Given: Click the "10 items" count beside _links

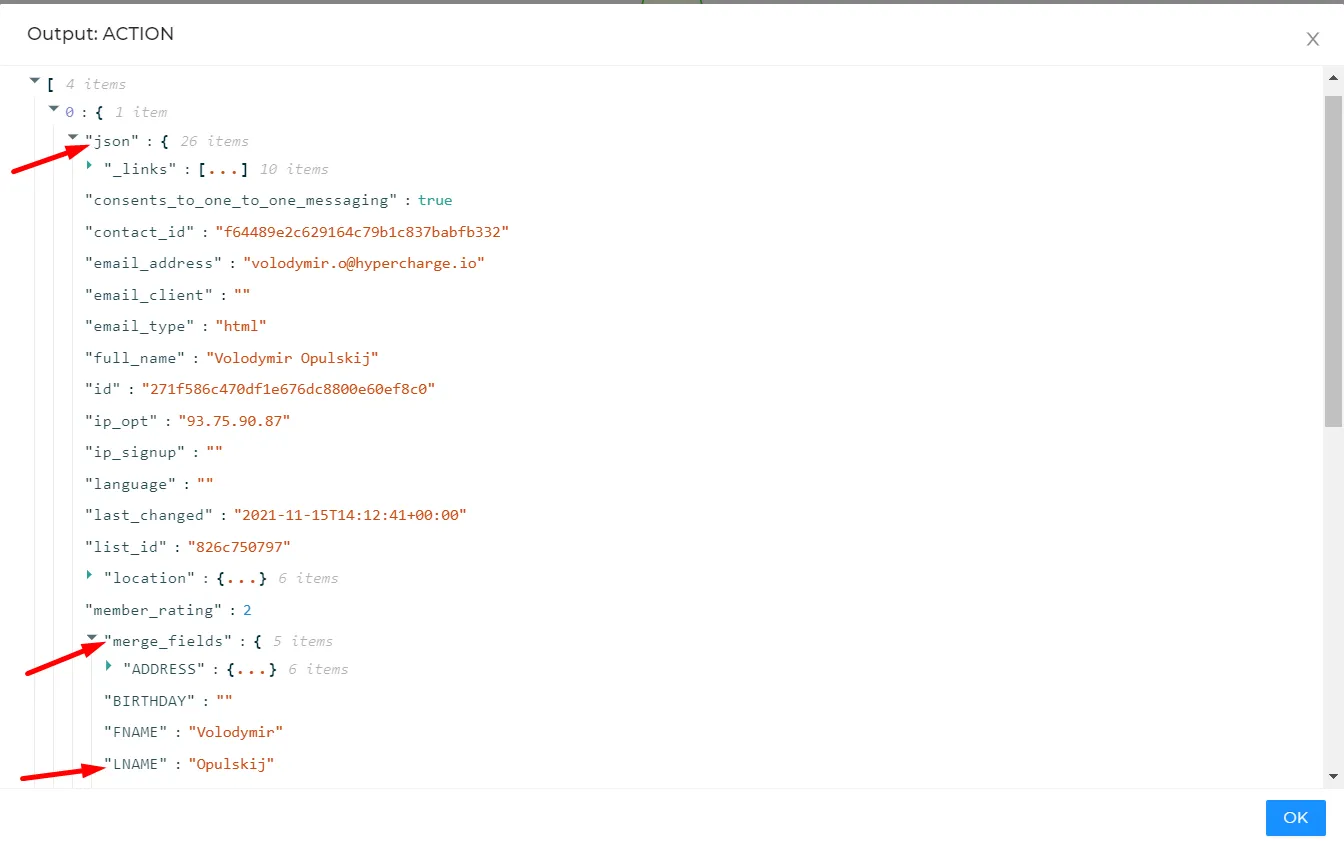Looking at the screenshot, I should click(294, 169).
